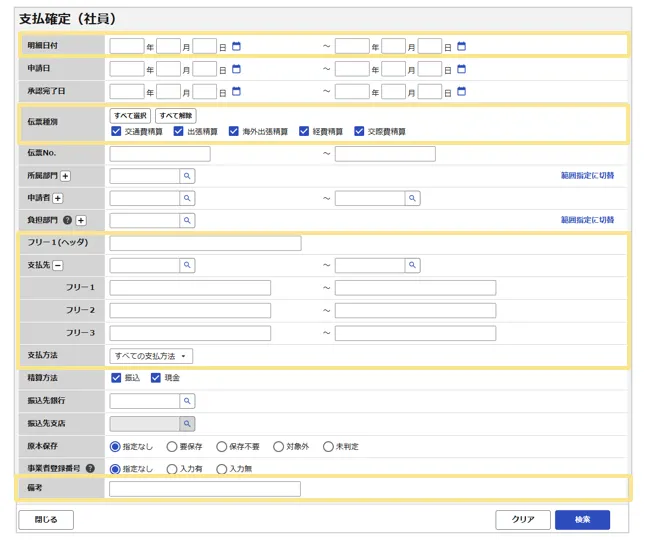Click help icon next to 負担部門
The height and width of the screenshot is (541, 663).
[67, 220]
